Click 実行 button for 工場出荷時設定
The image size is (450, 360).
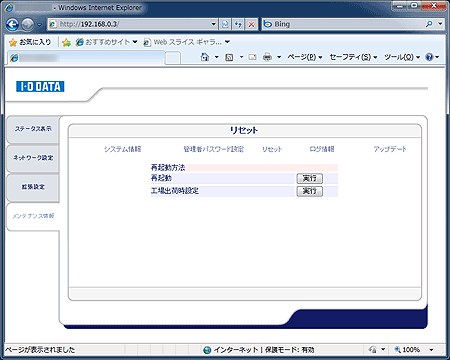click(310, 191)
